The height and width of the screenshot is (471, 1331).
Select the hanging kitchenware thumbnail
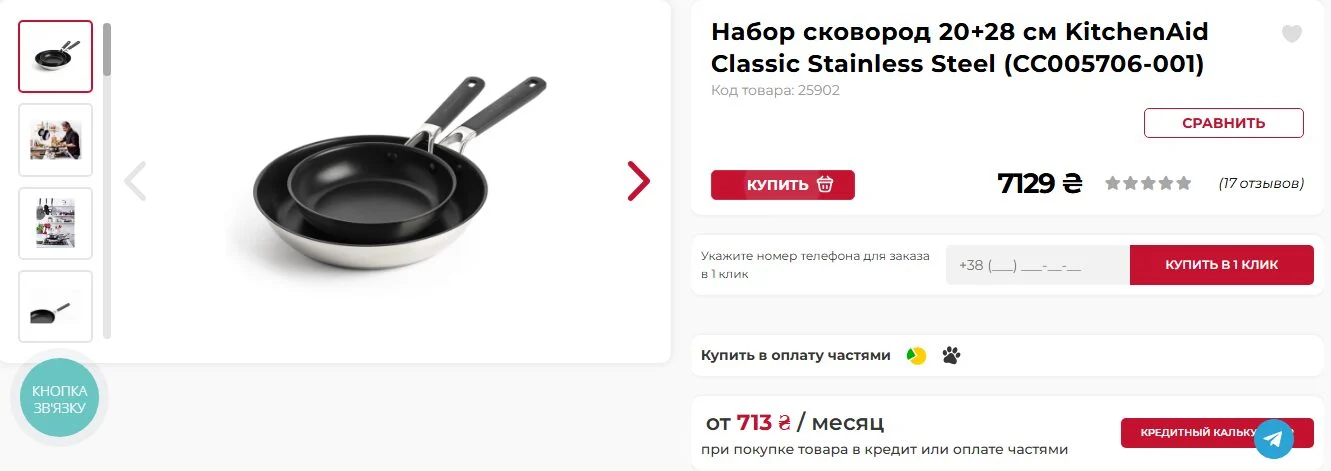[x=55, y=223]
